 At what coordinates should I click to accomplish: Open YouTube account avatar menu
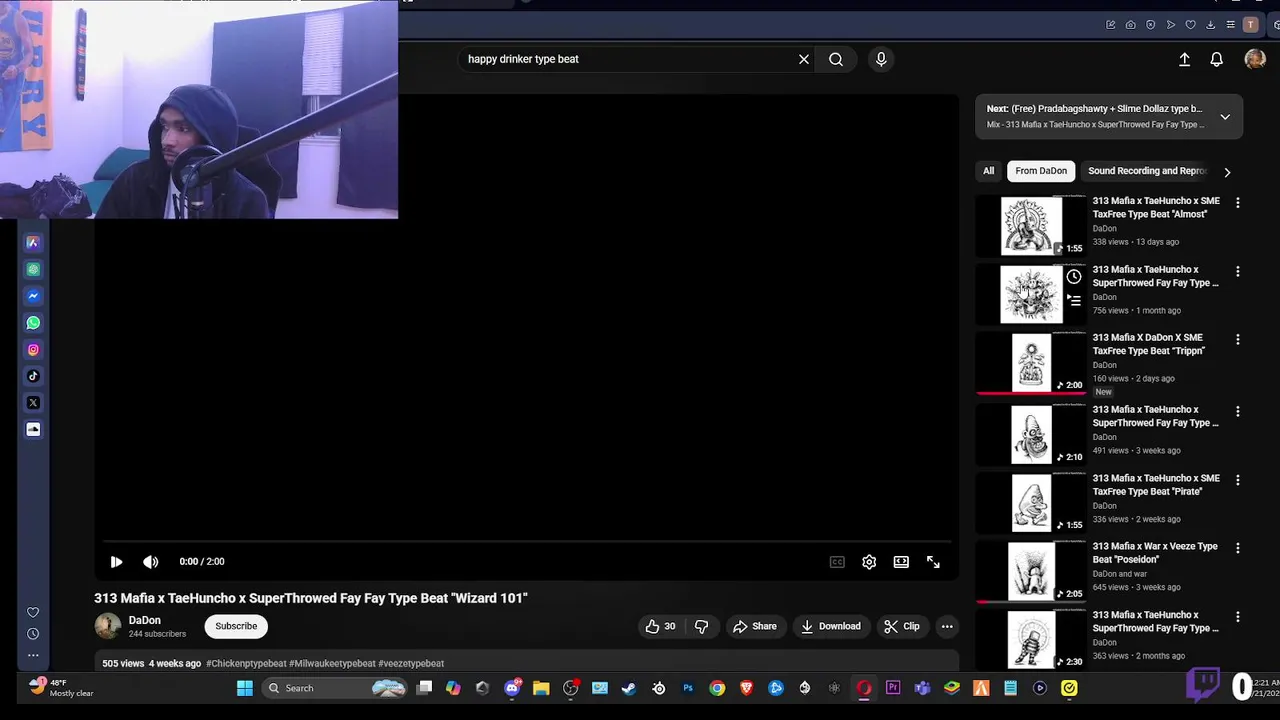coord(1255,59)
